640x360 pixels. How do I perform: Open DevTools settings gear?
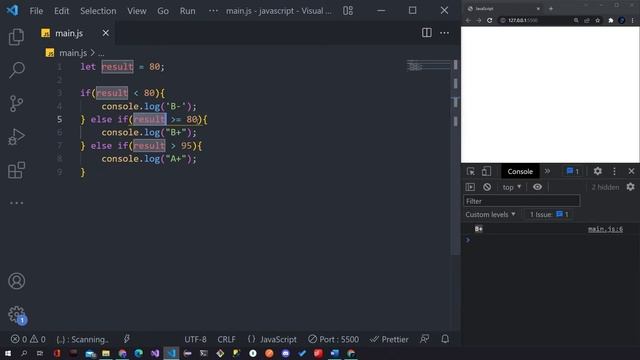(x=598, y=171)
